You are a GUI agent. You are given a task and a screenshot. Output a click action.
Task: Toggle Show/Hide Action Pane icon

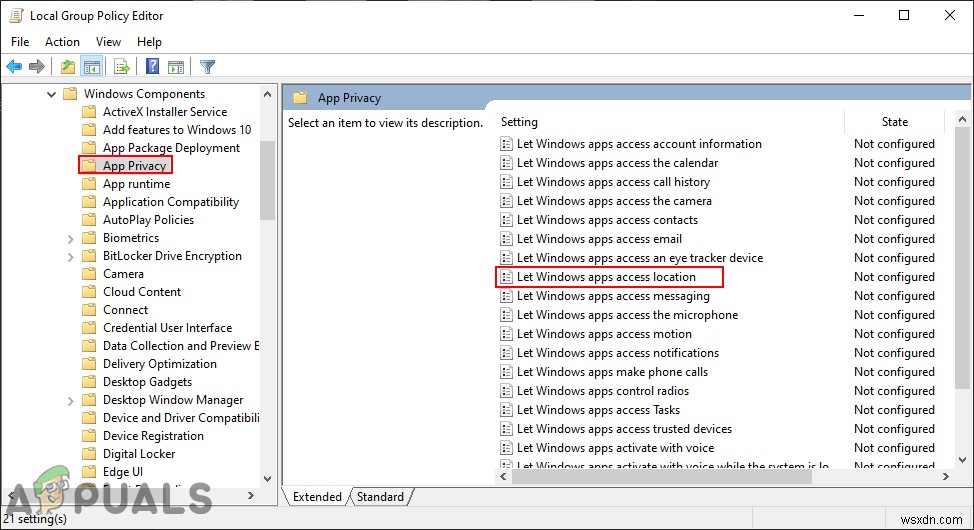coord(176,66)
